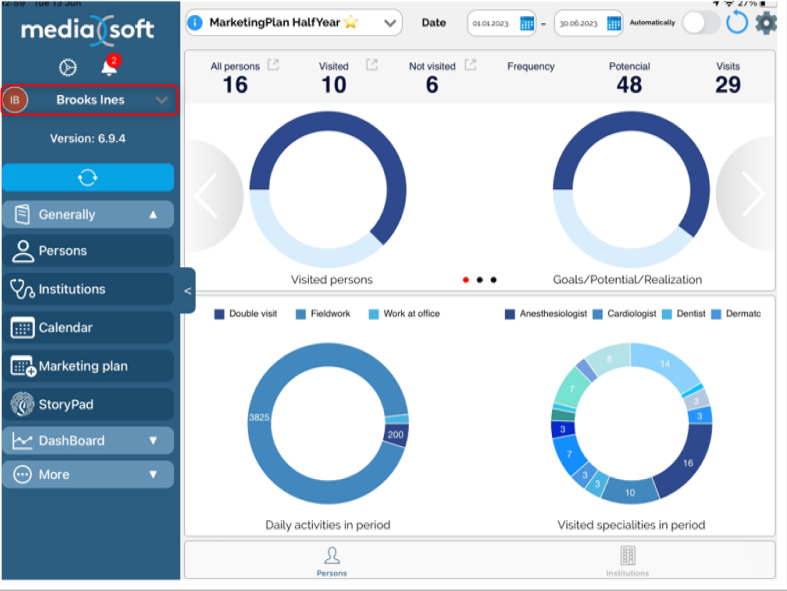
Task: Click the refresh icon beside the gear
Action: coord(736,23)
